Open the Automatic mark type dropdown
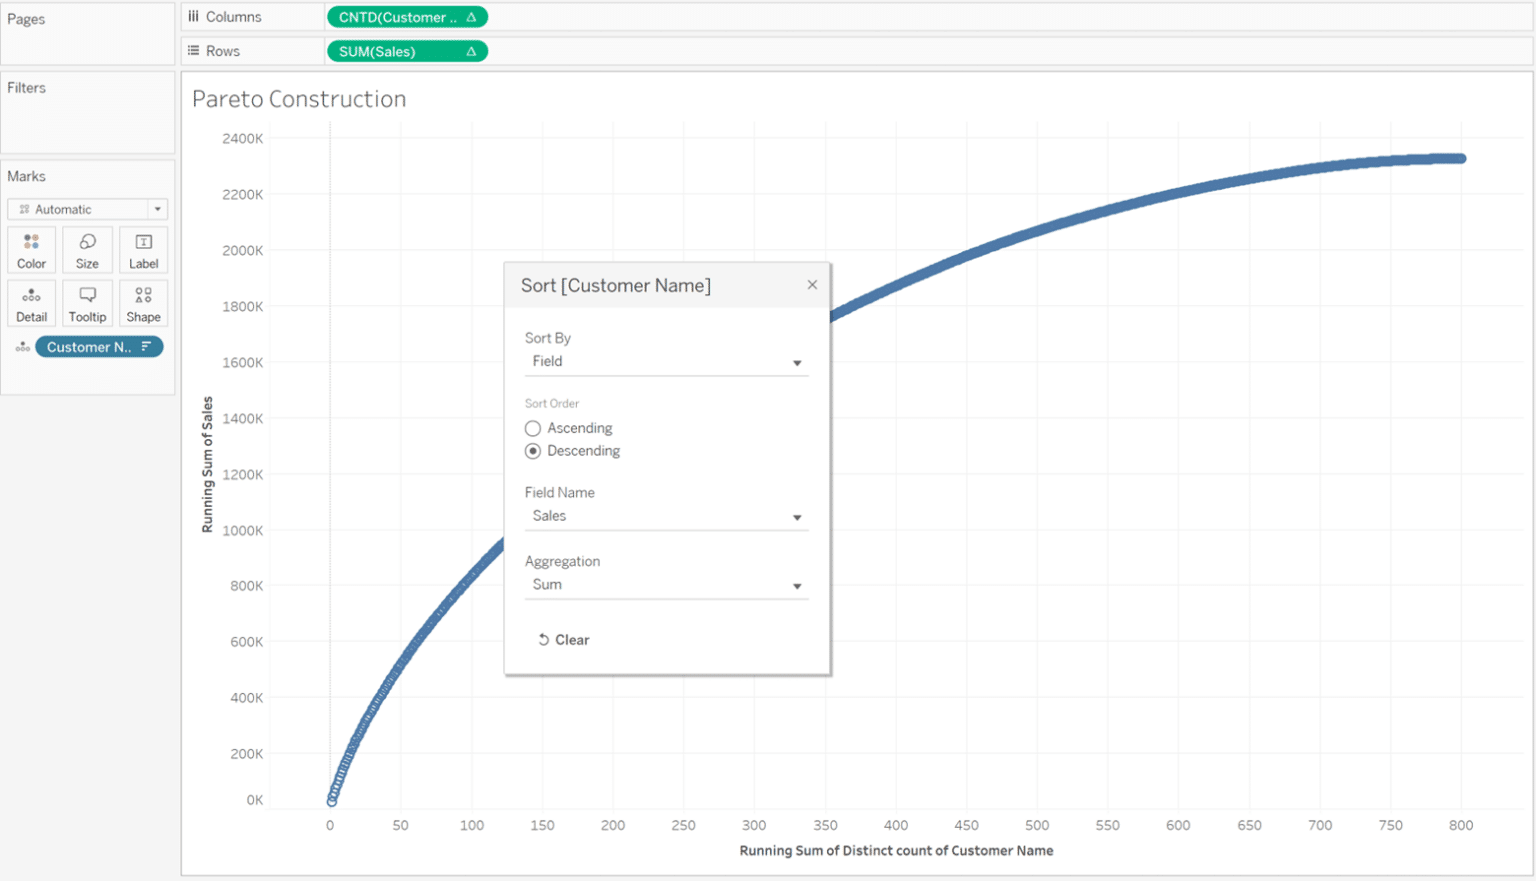The image size is (1536, 881). tap(156, 209)
